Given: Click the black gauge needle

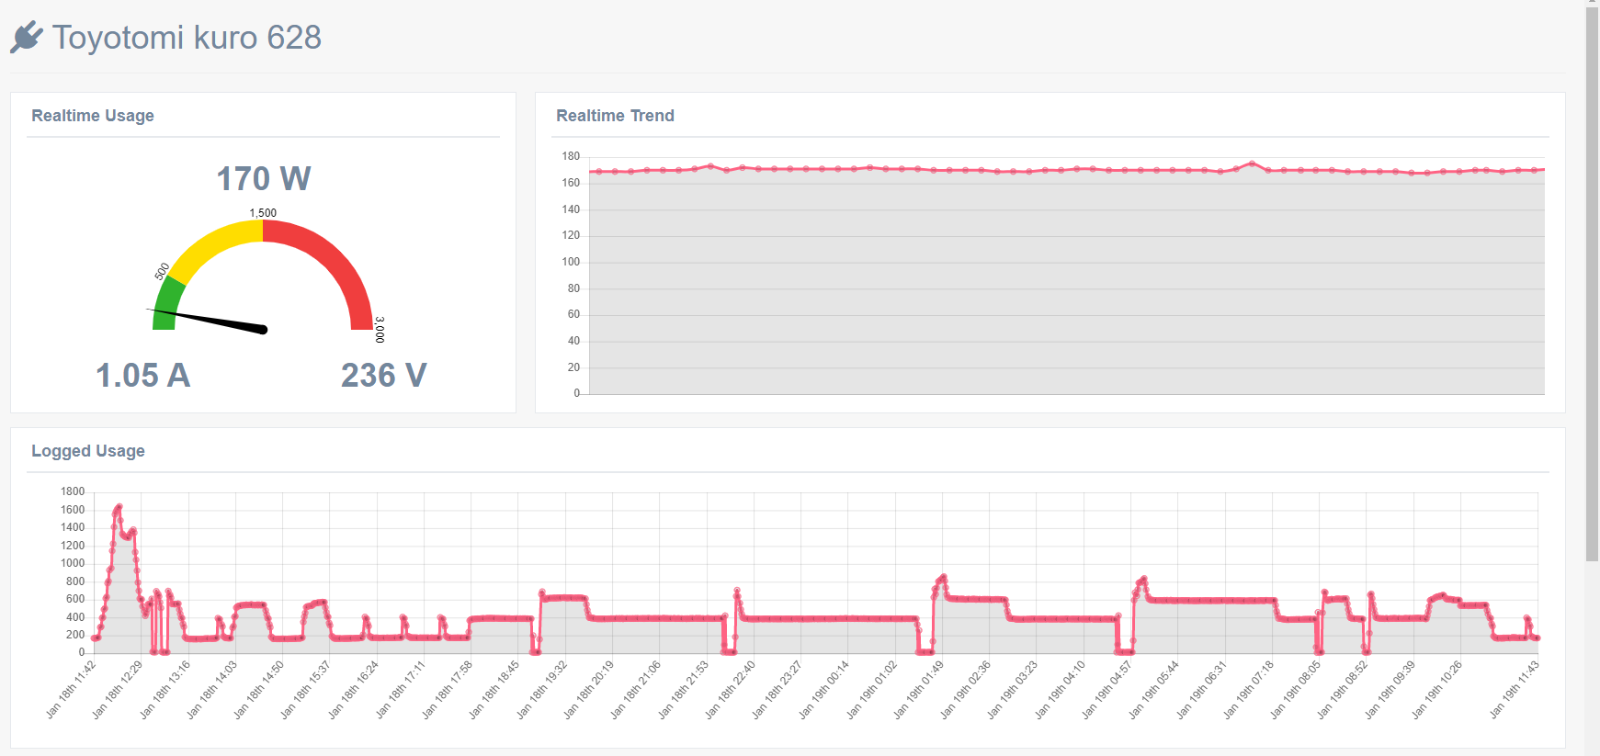Looking at the screenshot, I should pos(210,319).
